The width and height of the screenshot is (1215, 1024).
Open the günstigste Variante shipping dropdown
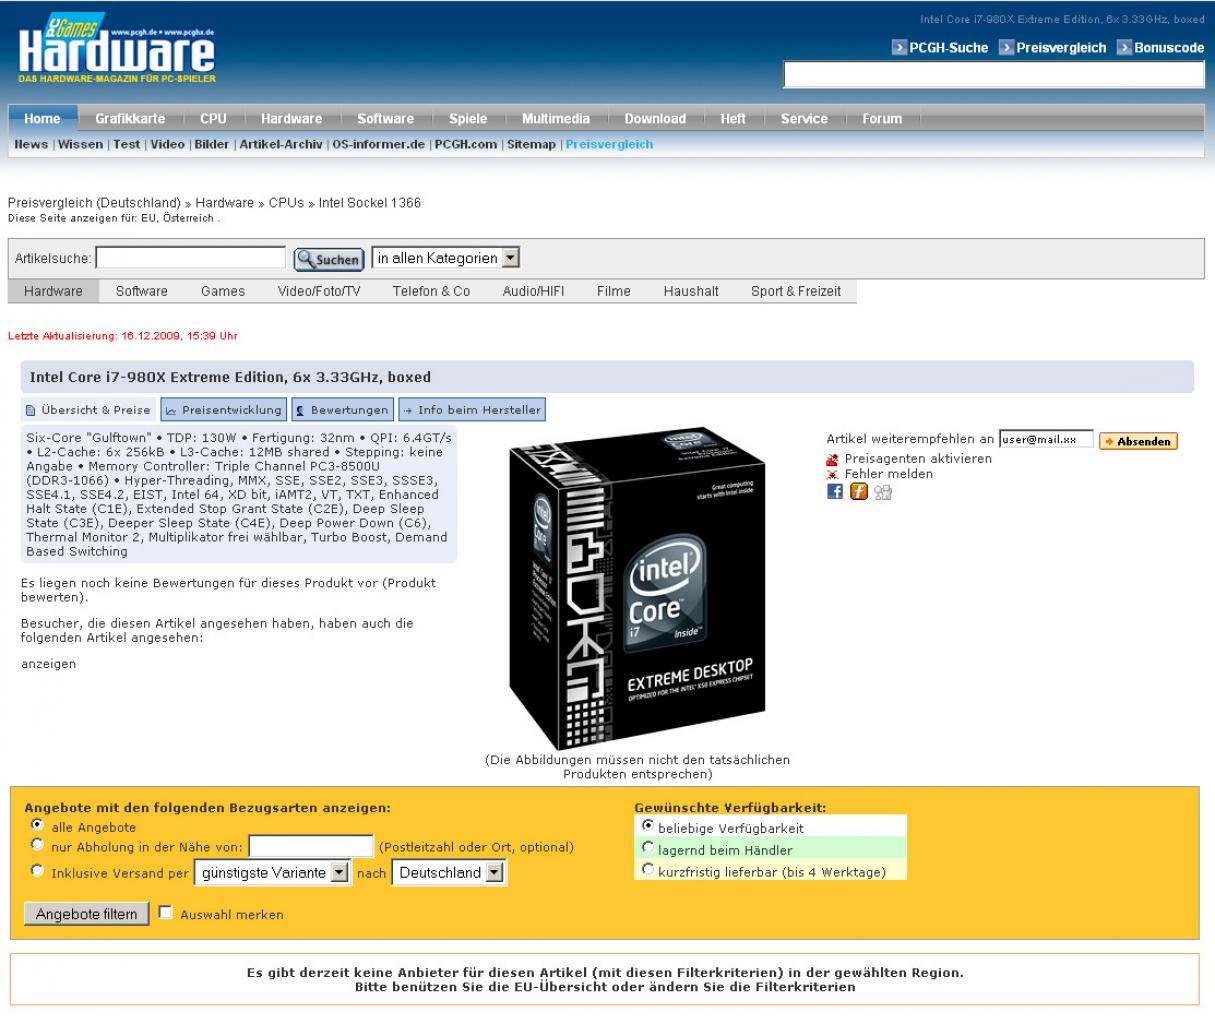pos(273,872)
